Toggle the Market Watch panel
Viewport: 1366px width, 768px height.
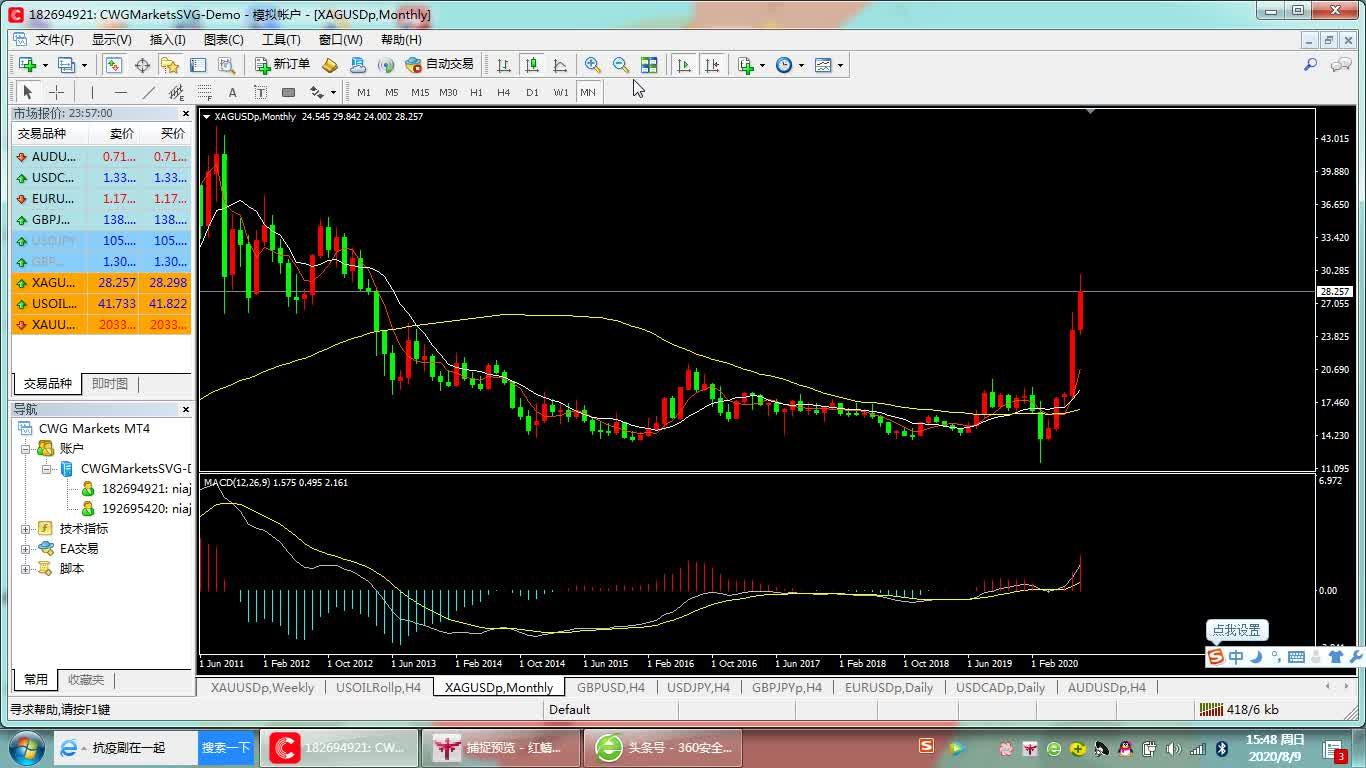(114, 65)
